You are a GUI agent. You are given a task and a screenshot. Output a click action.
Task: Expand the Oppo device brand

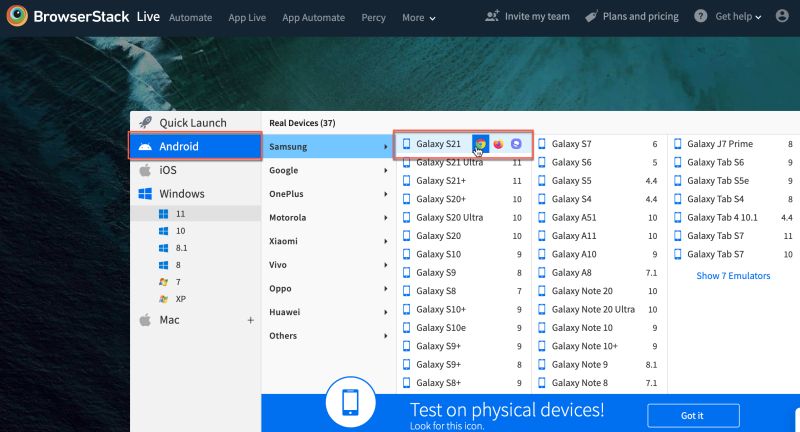coord(328,288)
